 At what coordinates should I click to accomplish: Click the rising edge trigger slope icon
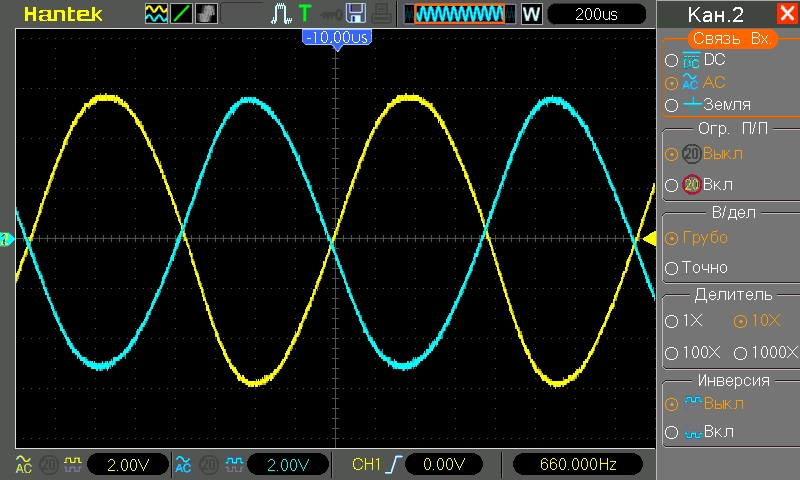click(394, 464)
